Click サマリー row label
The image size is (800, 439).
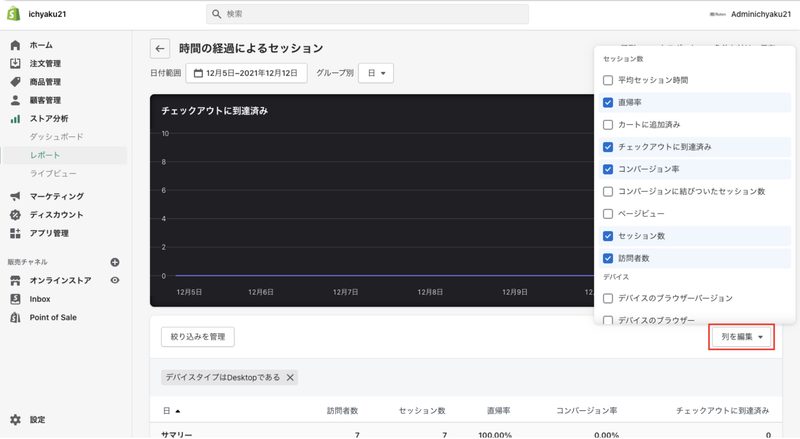coord(177,434)
